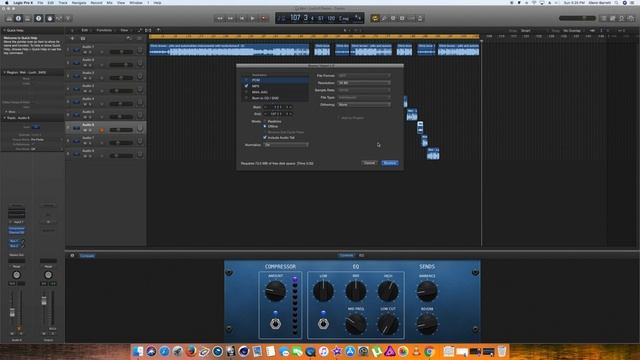Open the Library panel icon
The width and height of the screenshot is (640, 360).
click(x=9, y=18)
